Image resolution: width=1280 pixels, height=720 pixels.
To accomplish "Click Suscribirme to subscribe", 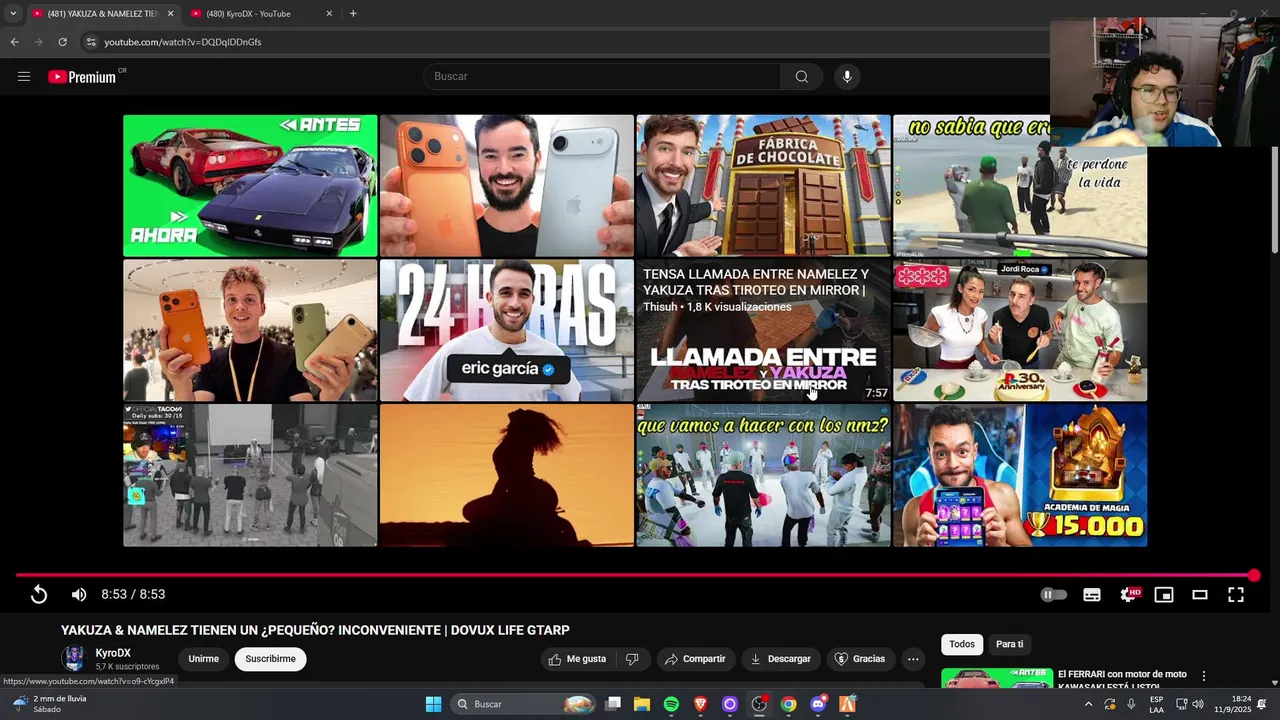I will coord(270,659).
